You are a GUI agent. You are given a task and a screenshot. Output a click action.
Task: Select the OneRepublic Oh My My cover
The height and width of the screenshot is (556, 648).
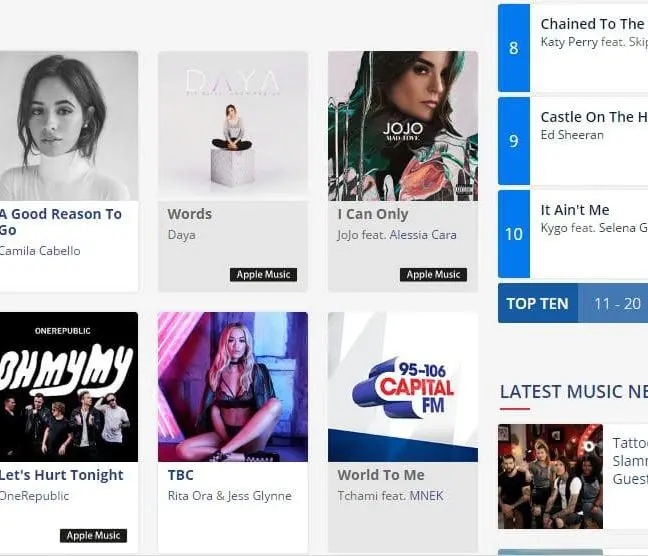(69, 387)
